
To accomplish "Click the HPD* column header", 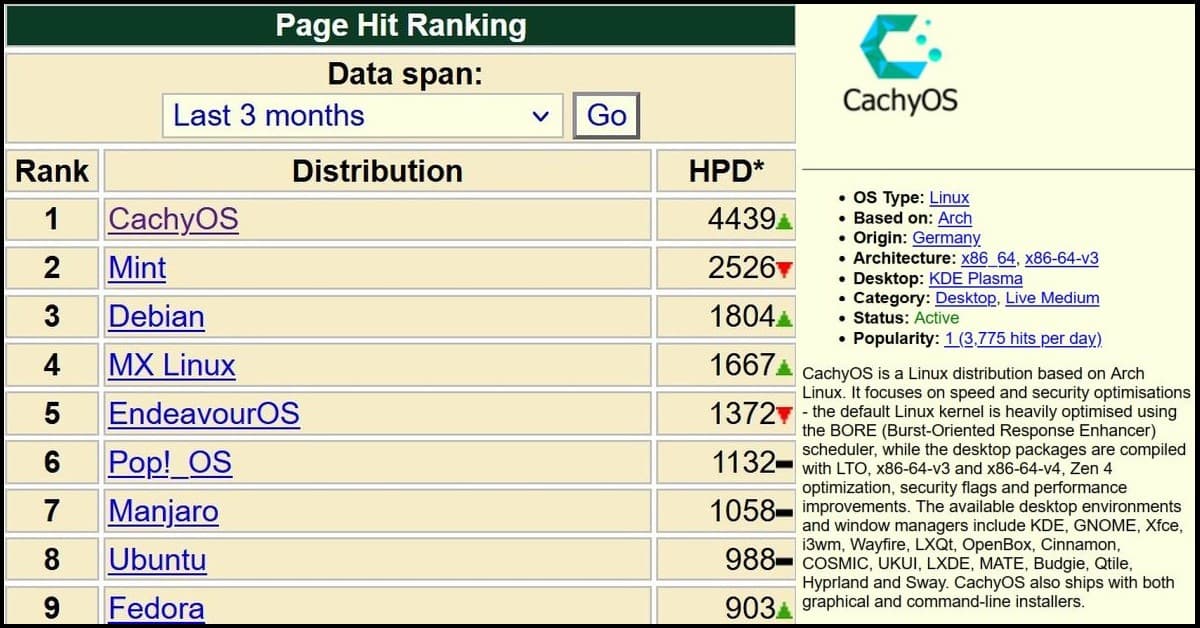I will [726, 171].
